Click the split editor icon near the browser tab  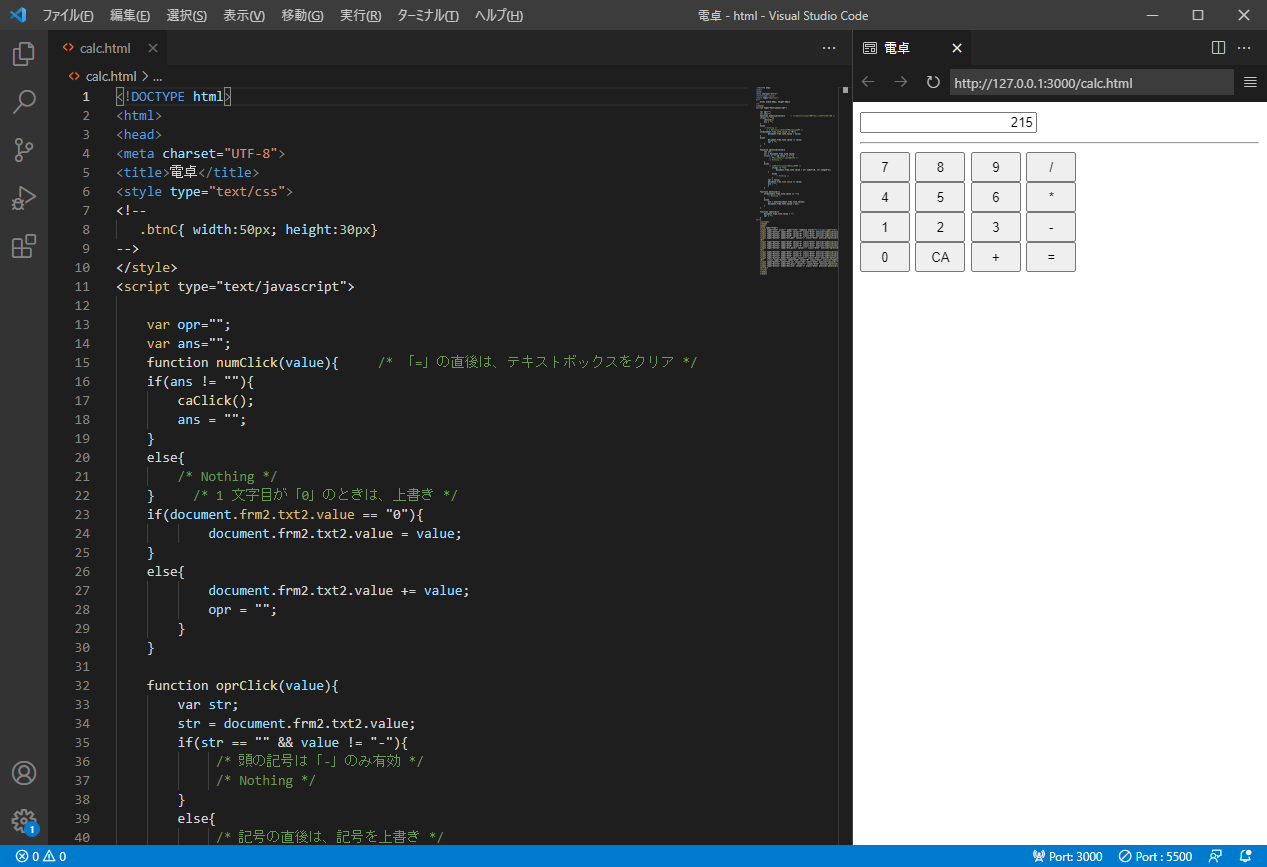(1217, 47)
